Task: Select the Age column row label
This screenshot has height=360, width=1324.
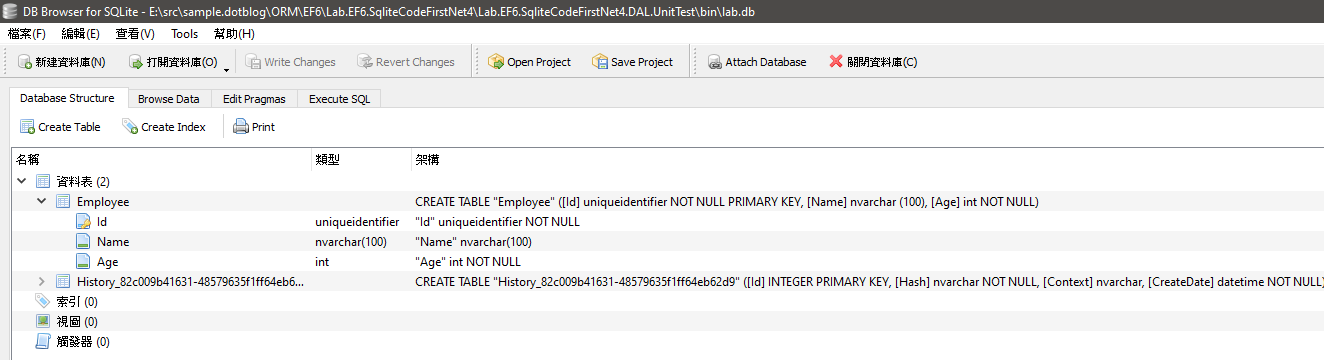Action: pyautogui.click(x=107, y=262)
